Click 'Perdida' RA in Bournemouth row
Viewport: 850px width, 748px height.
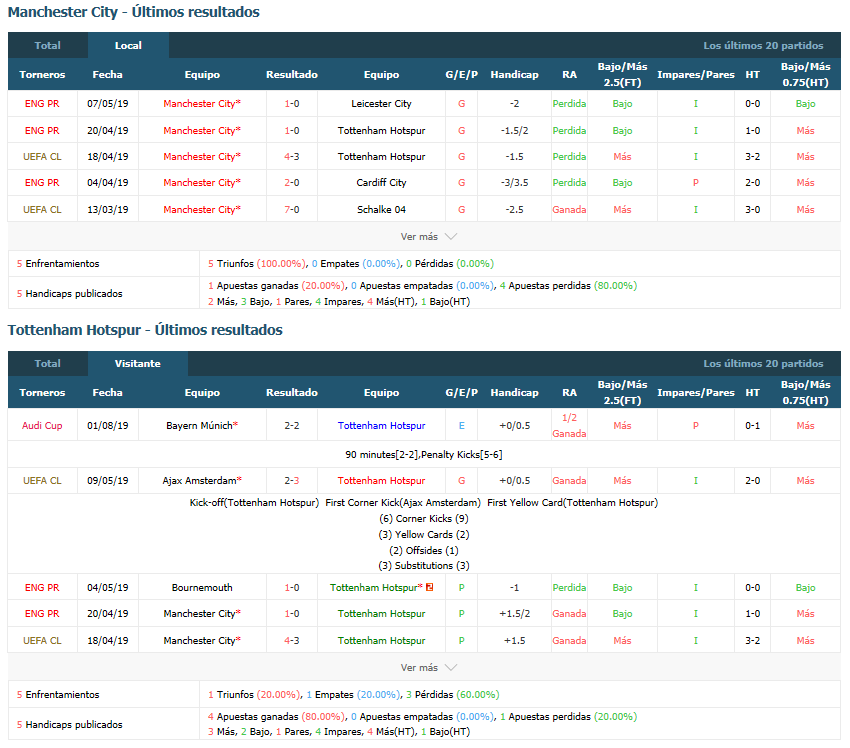[569, 588]
